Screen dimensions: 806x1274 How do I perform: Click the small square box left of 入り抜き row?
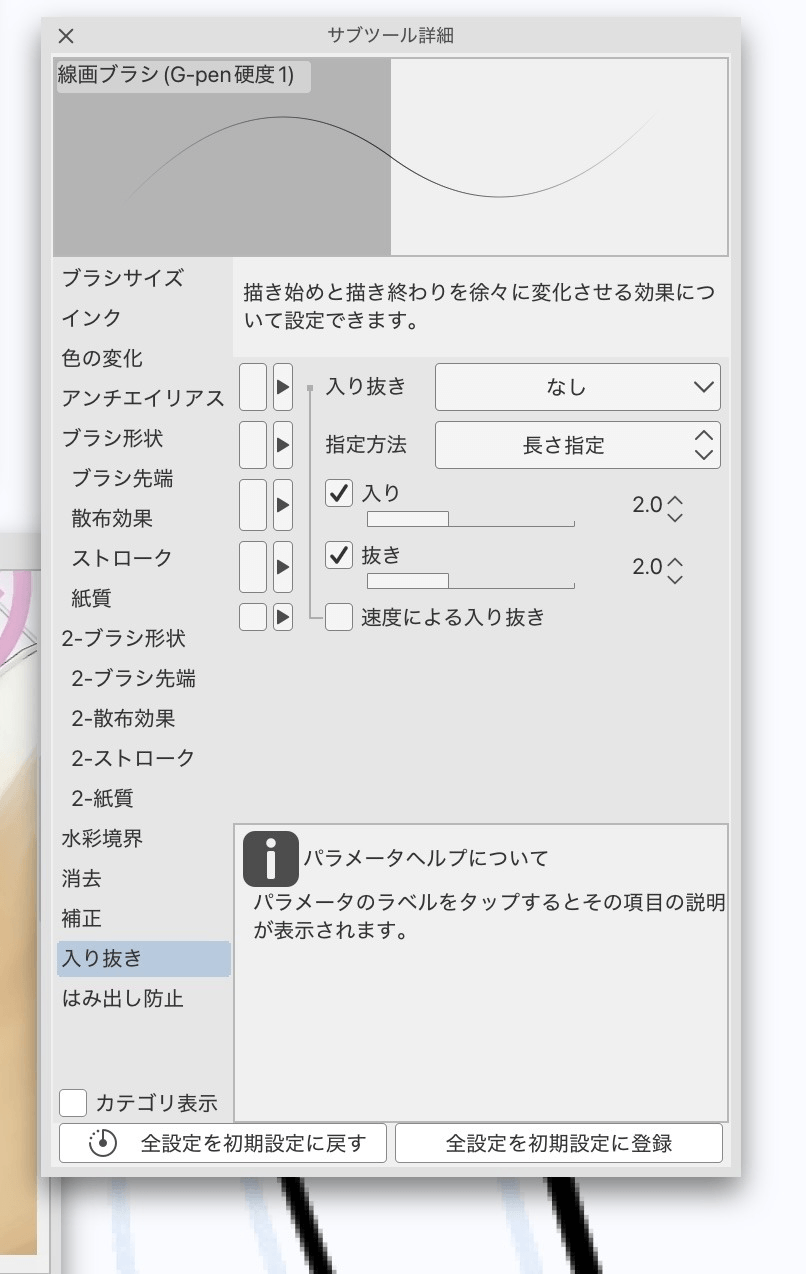(252, 387)
